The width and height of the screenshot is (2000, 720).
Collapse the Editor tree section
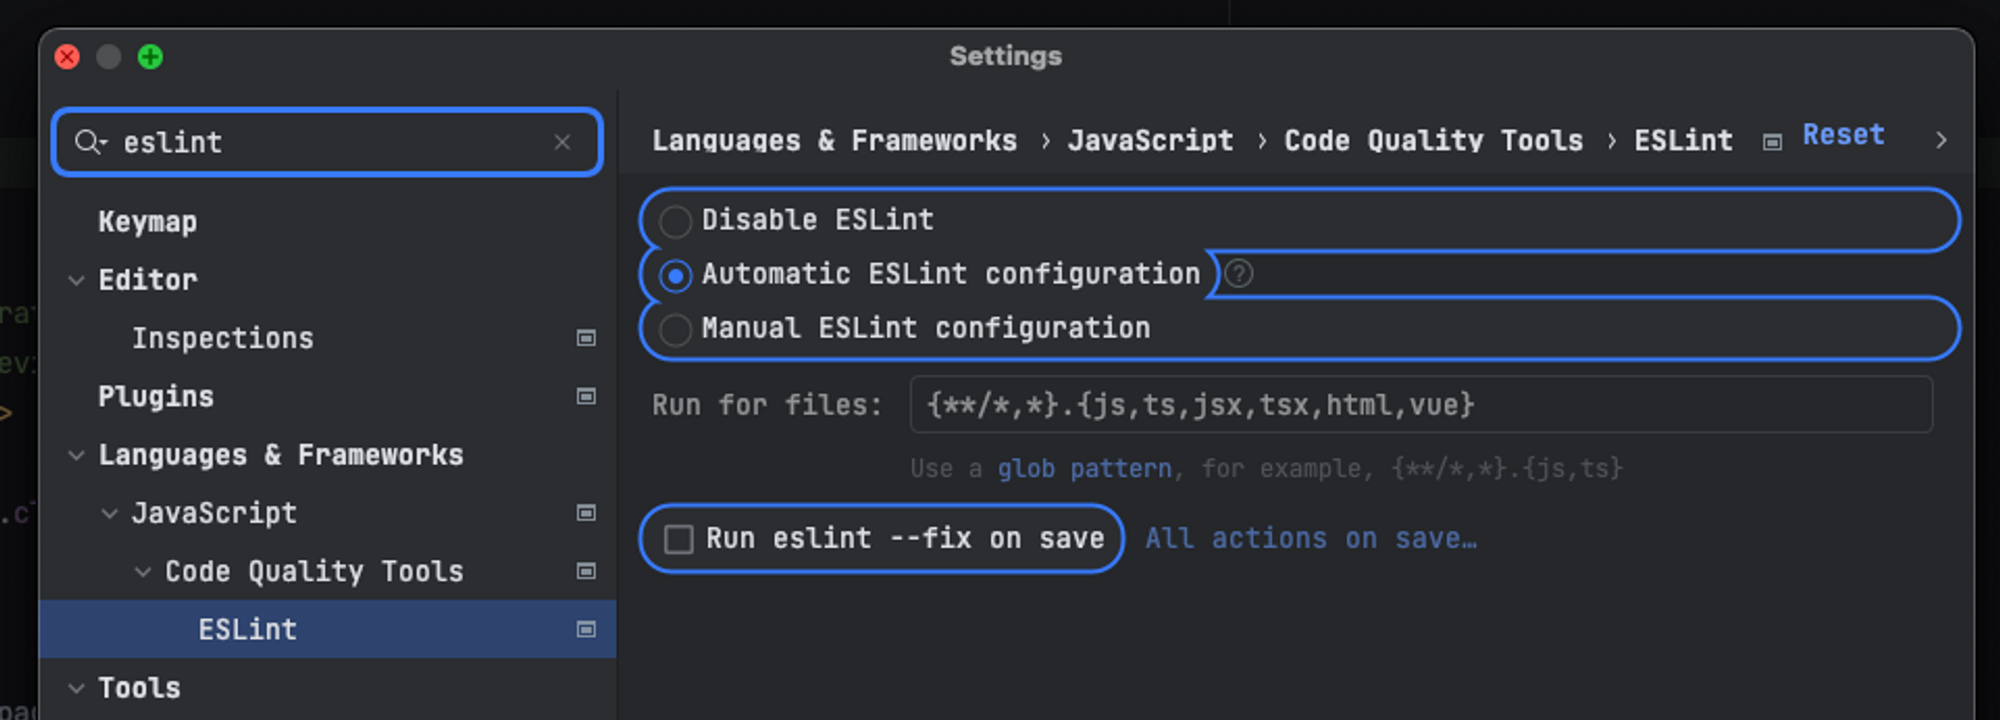(x=76, y=280)
